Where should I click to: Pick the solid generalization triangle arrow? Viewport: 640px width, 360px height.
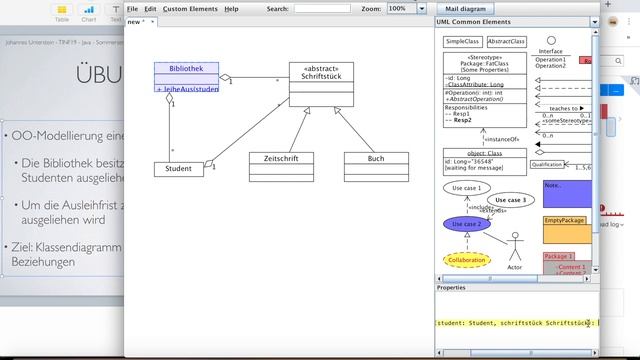[563, 80]
